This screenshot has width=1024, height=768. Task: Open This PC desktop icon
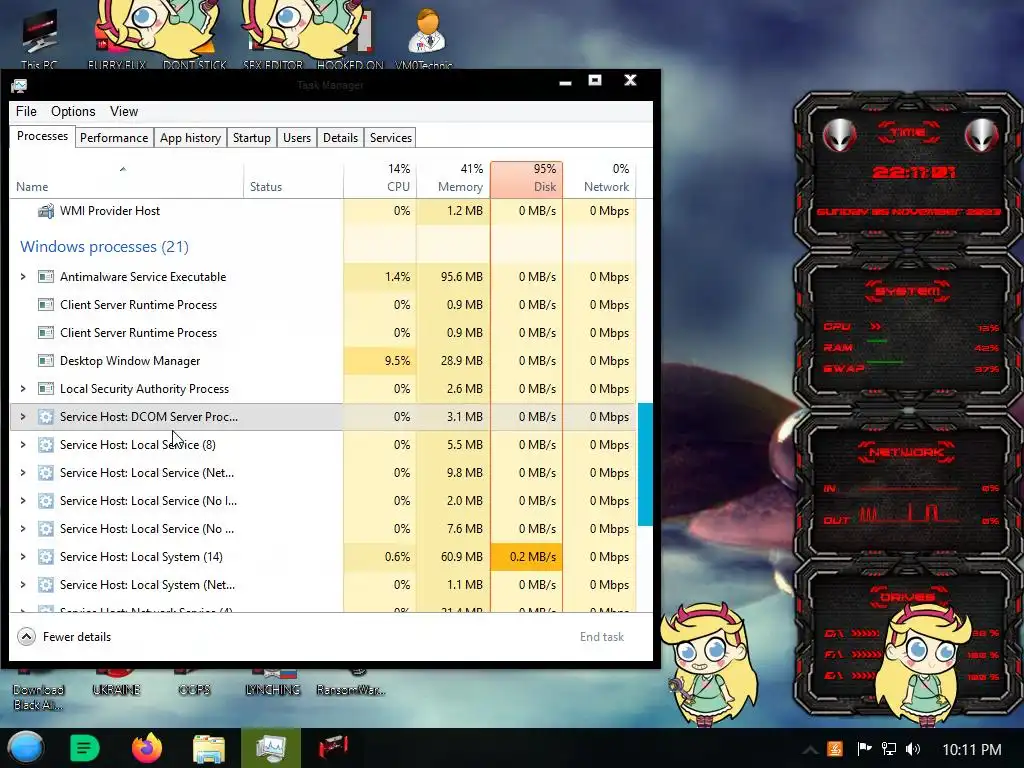[39, 39]
